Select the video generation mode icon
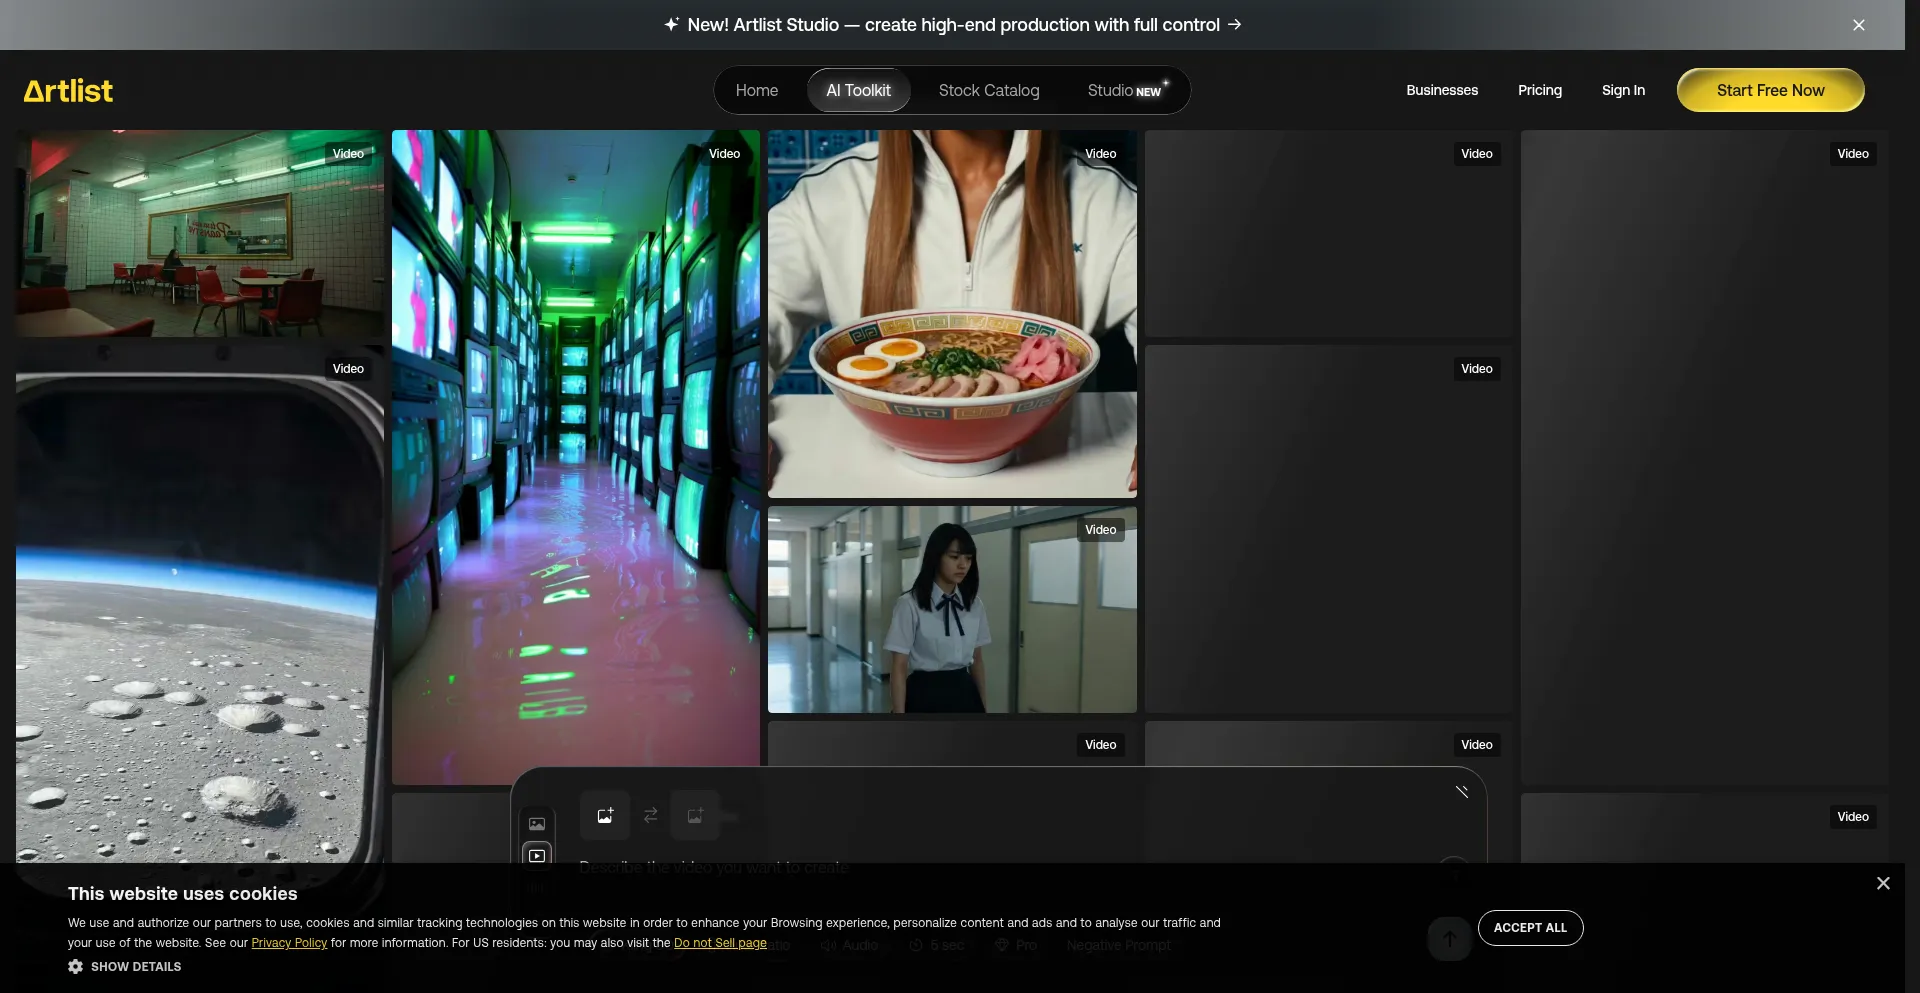The width and height of the screenshot is (1920, 993). [x=537, y=856]
